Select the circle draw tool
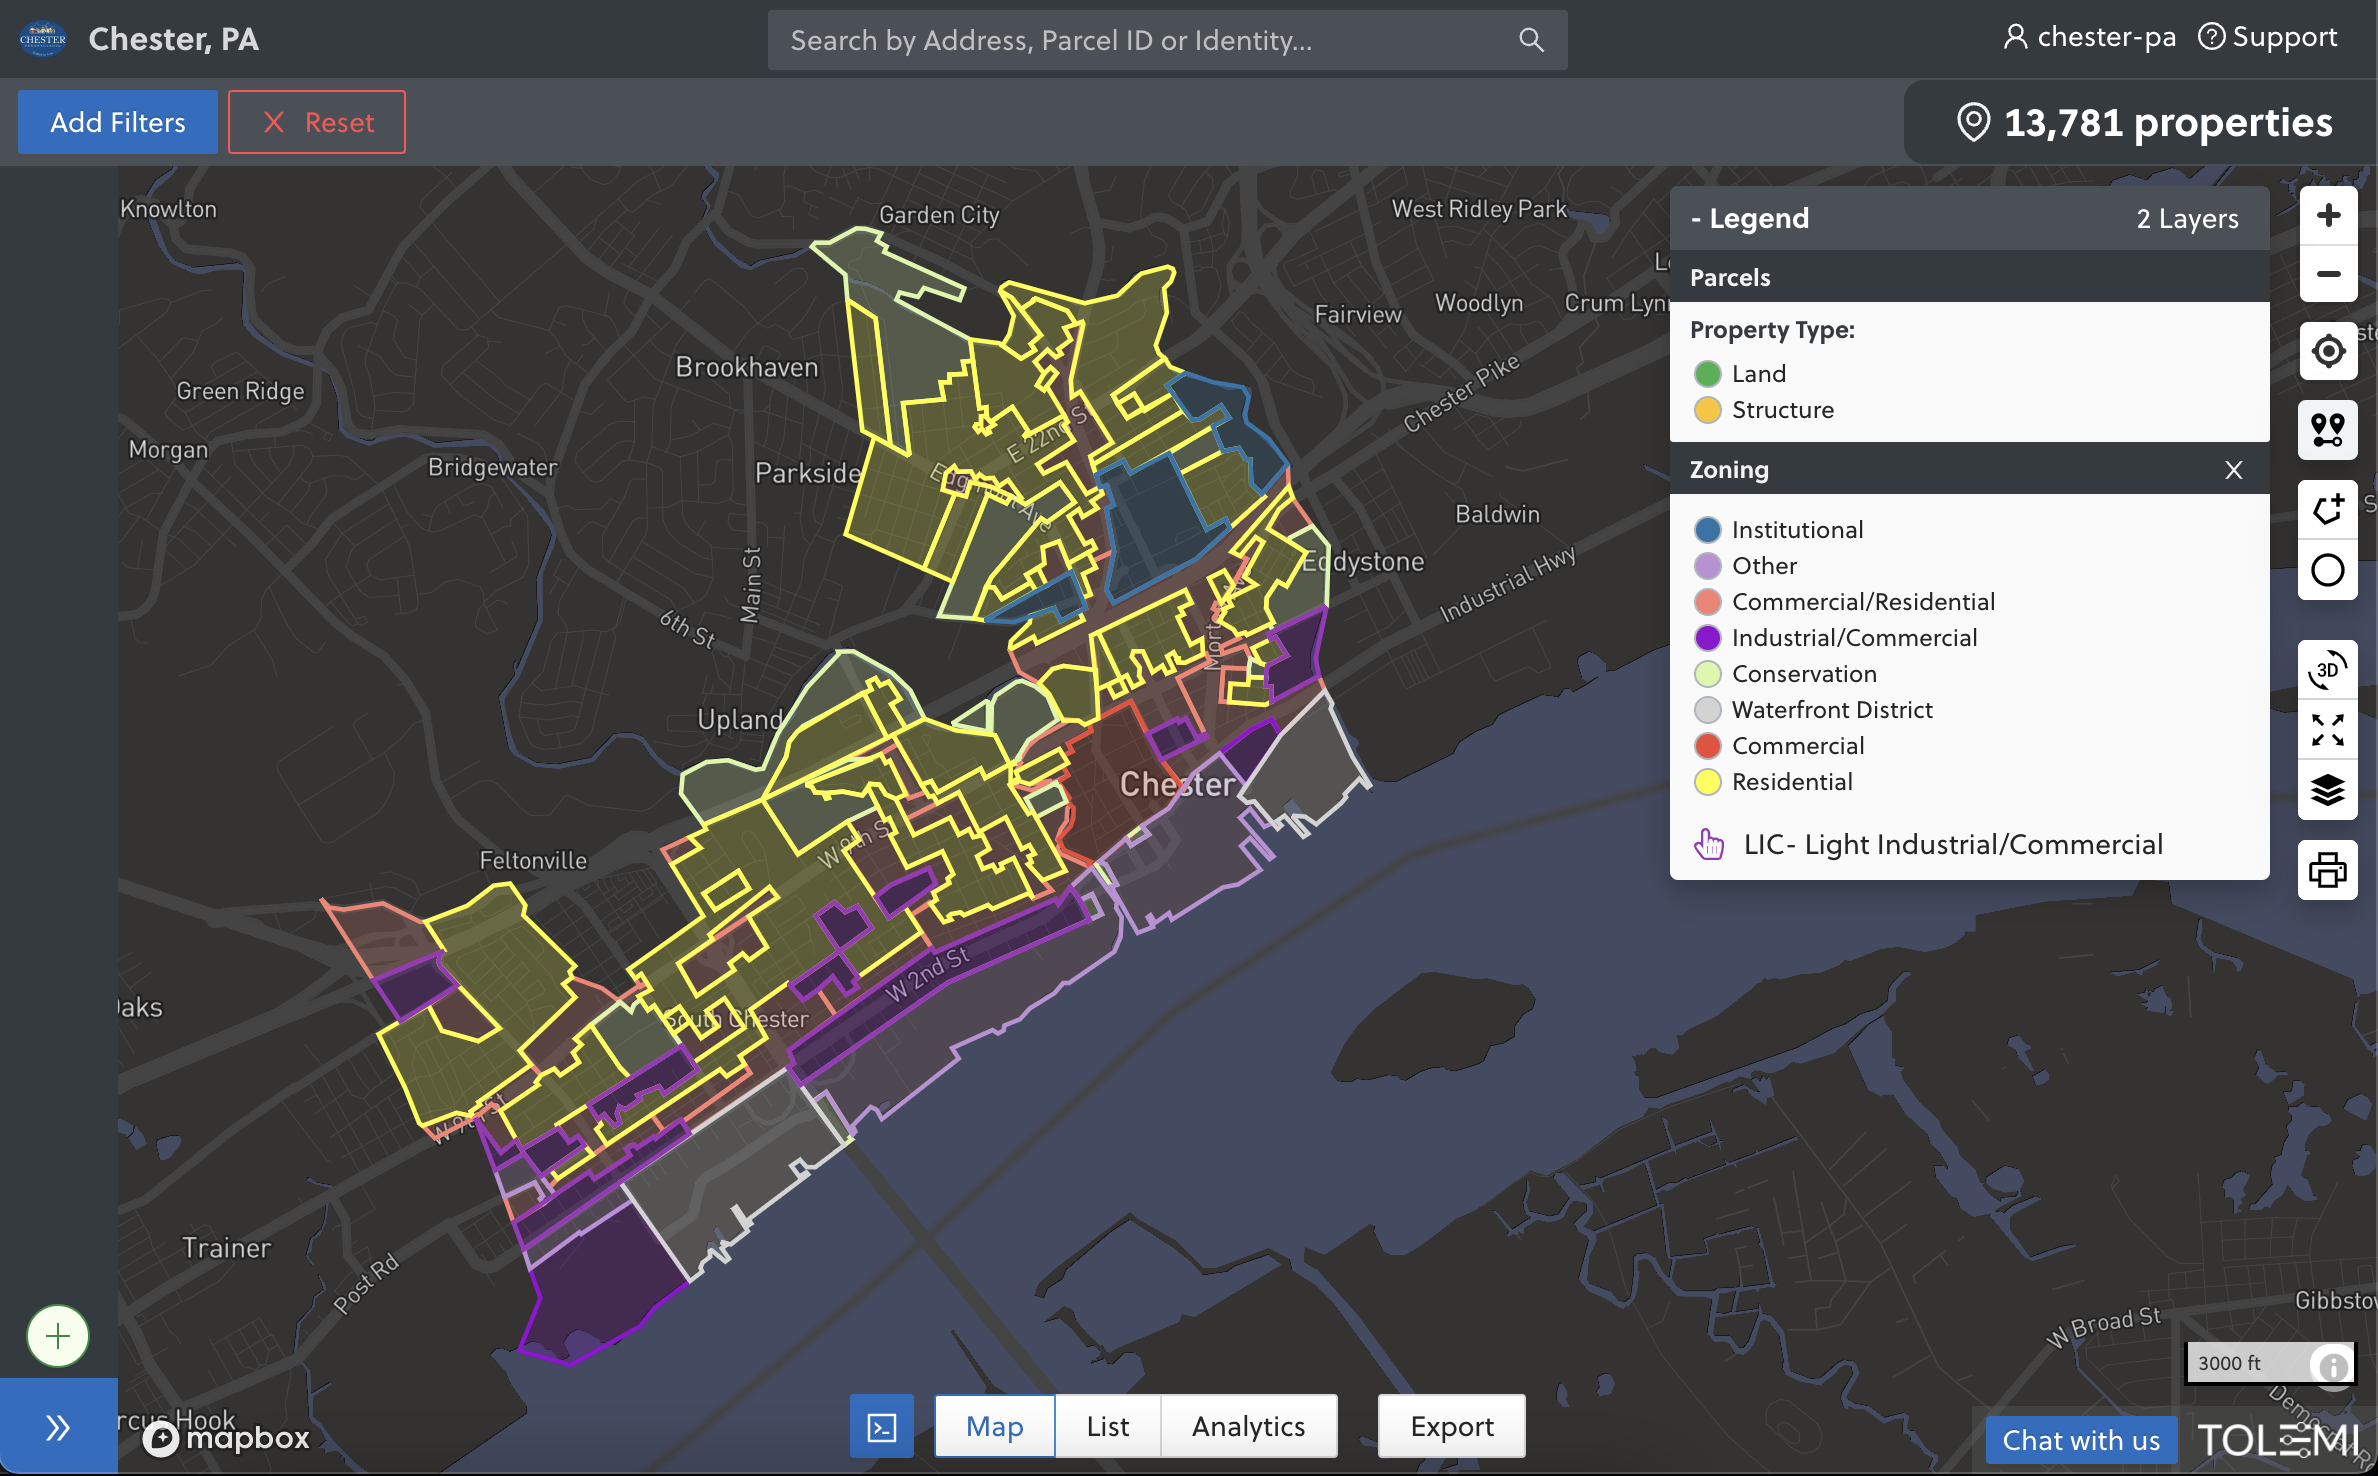The image size is (2378, 1476). (x=2328, y=570)
